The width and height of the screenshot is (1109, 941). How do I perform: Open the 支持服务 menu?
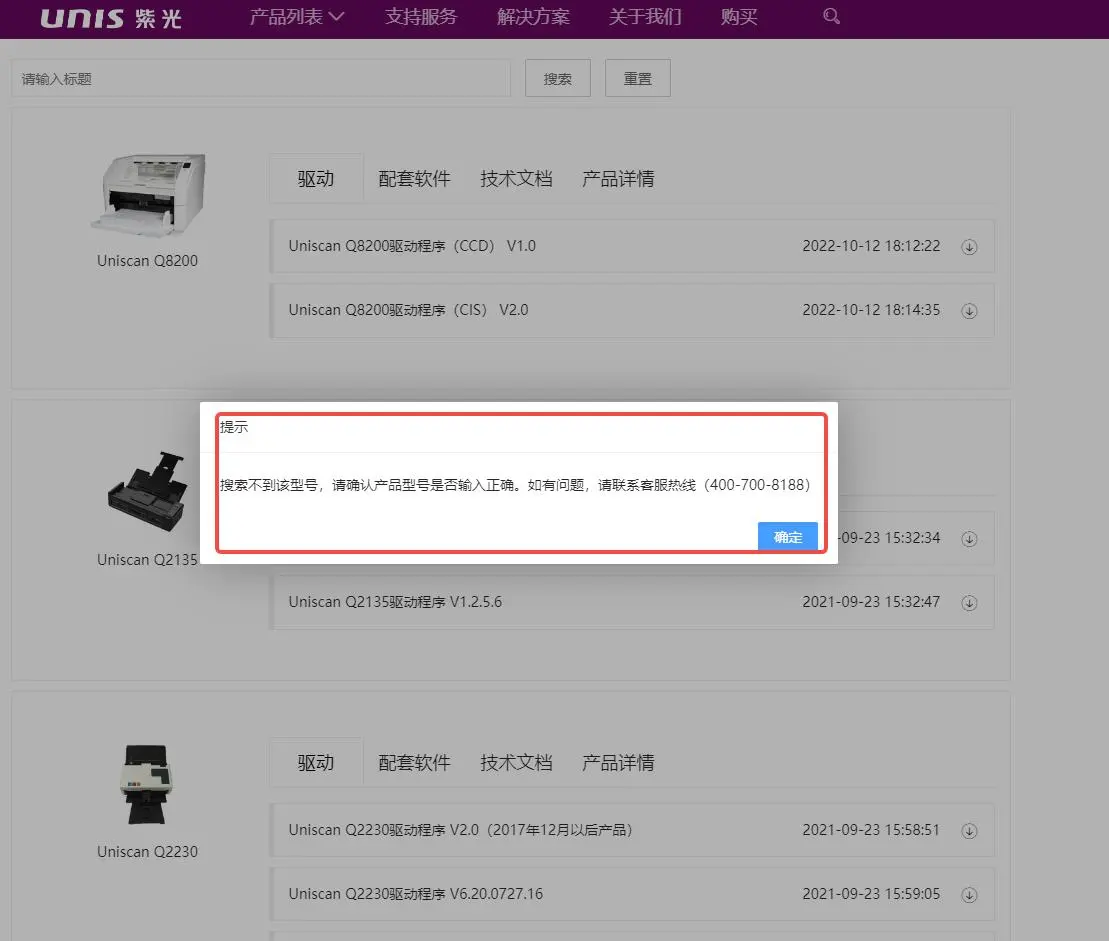pos(421,17)
